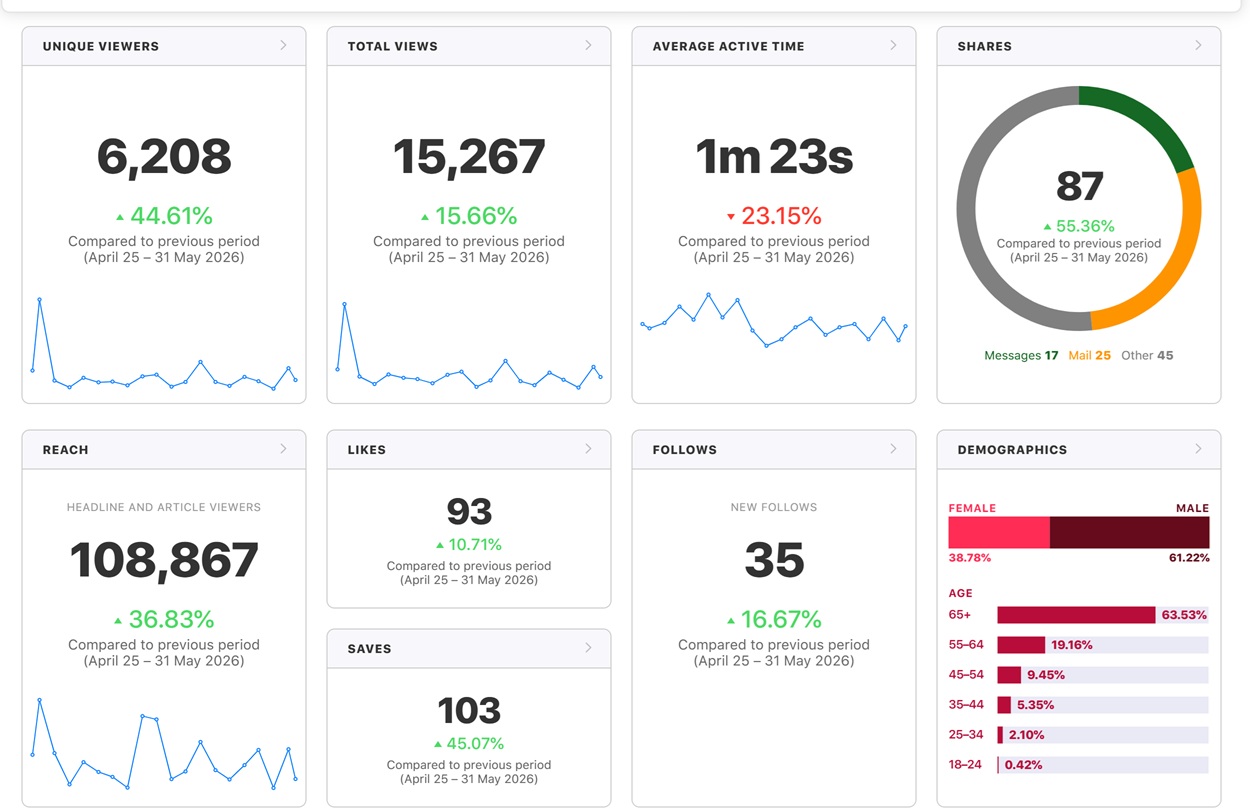Viewport: 1250px width, 810px height.
Task: Open the FOLLOWS card header
Action: pos(774,450)
